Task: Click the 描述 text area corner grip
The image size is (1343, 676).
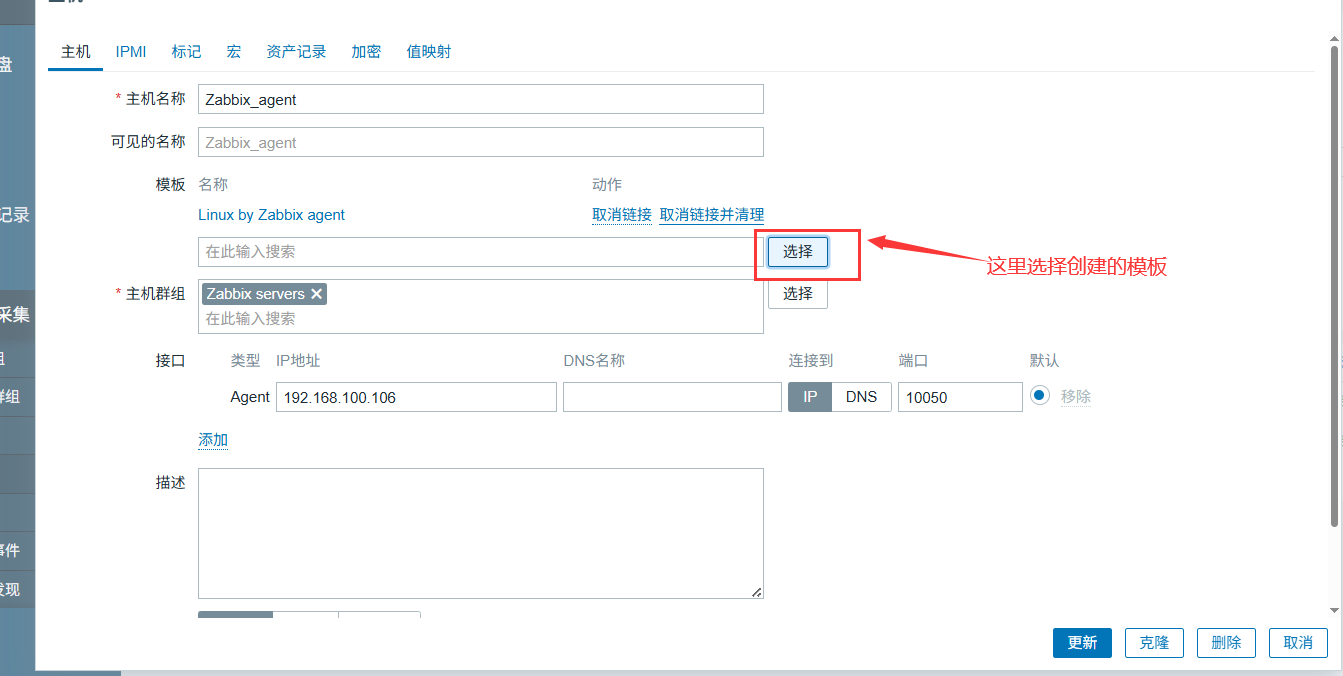Action: tap(757, 592)
